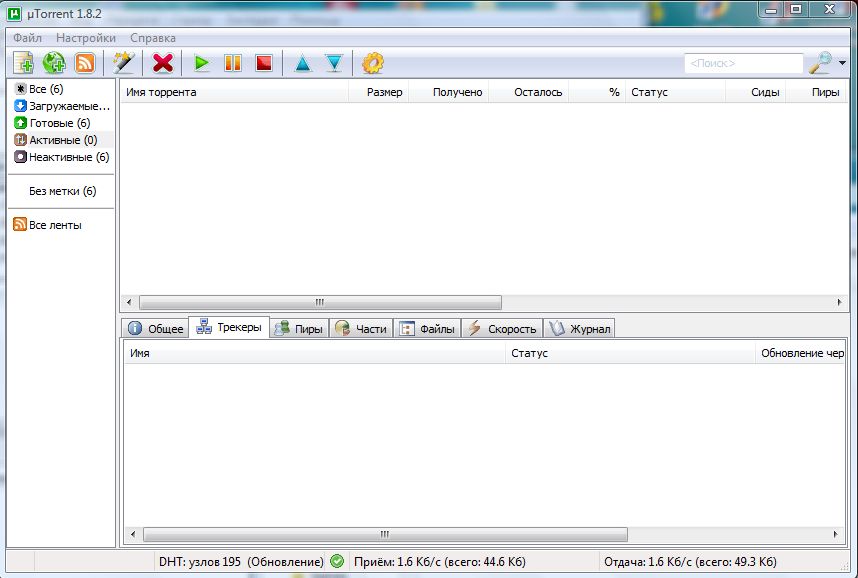Open the search engine dropdown arrow
This screenshot has width=858, height=578.
coord(842,63)
